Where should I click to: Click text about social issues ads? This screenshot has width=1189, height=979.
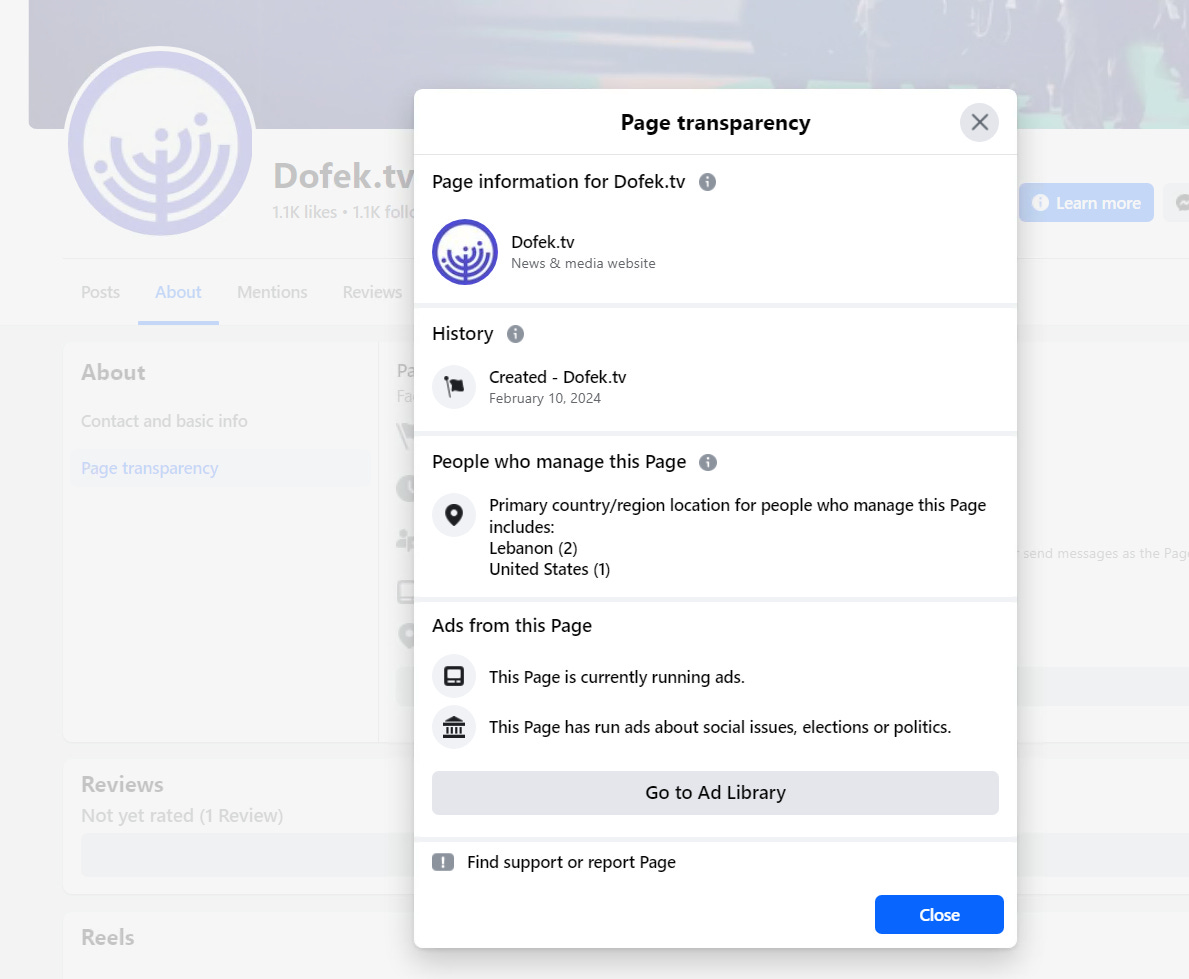pyautogui.click(x=720, y=727)
